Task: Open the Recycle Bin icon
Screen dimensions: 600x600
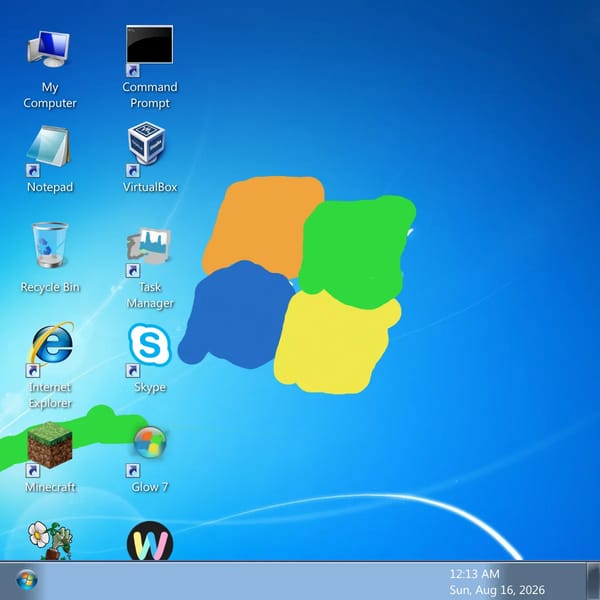Action: click(x=50, y=245)
